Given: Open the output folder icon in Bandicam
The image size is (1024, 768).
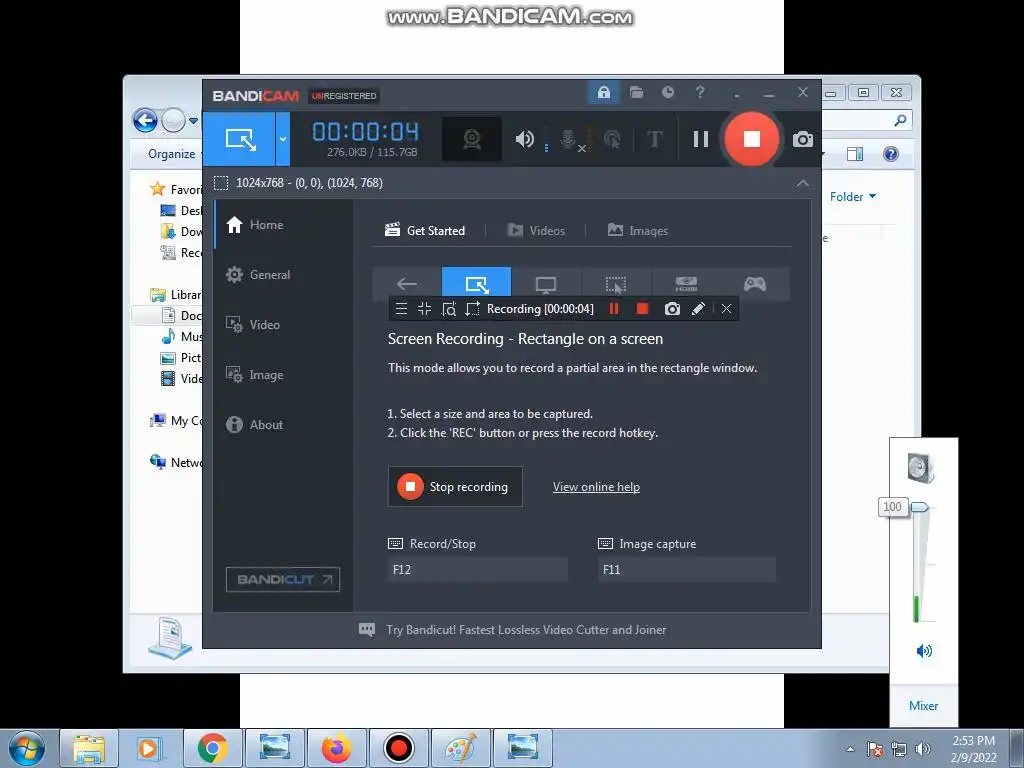Looking at the screenshot, I should coord(636,92).
